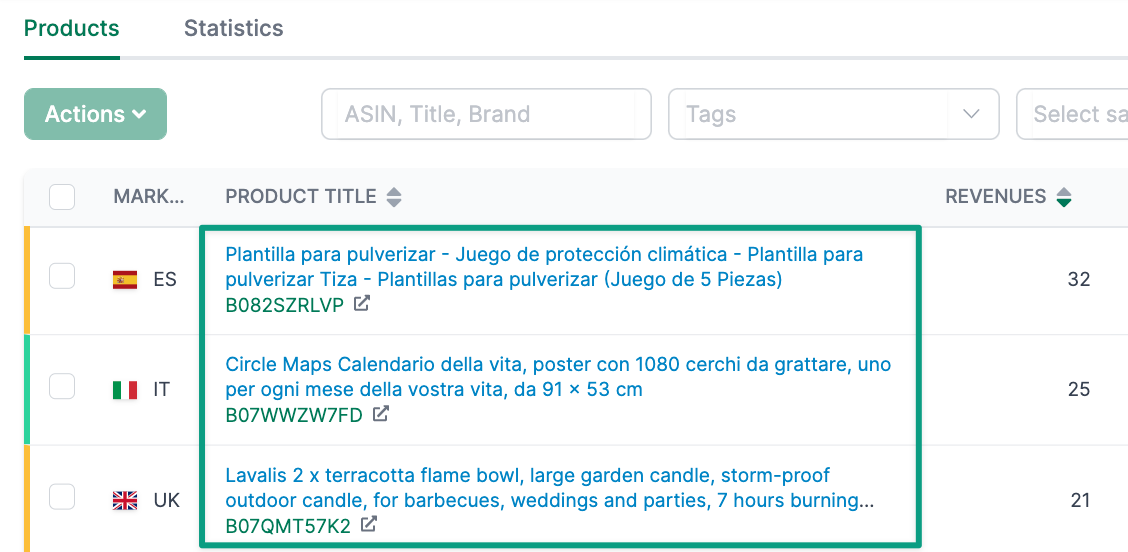
Task: Check the IT product row checkbox
Action: coord(62,387)
